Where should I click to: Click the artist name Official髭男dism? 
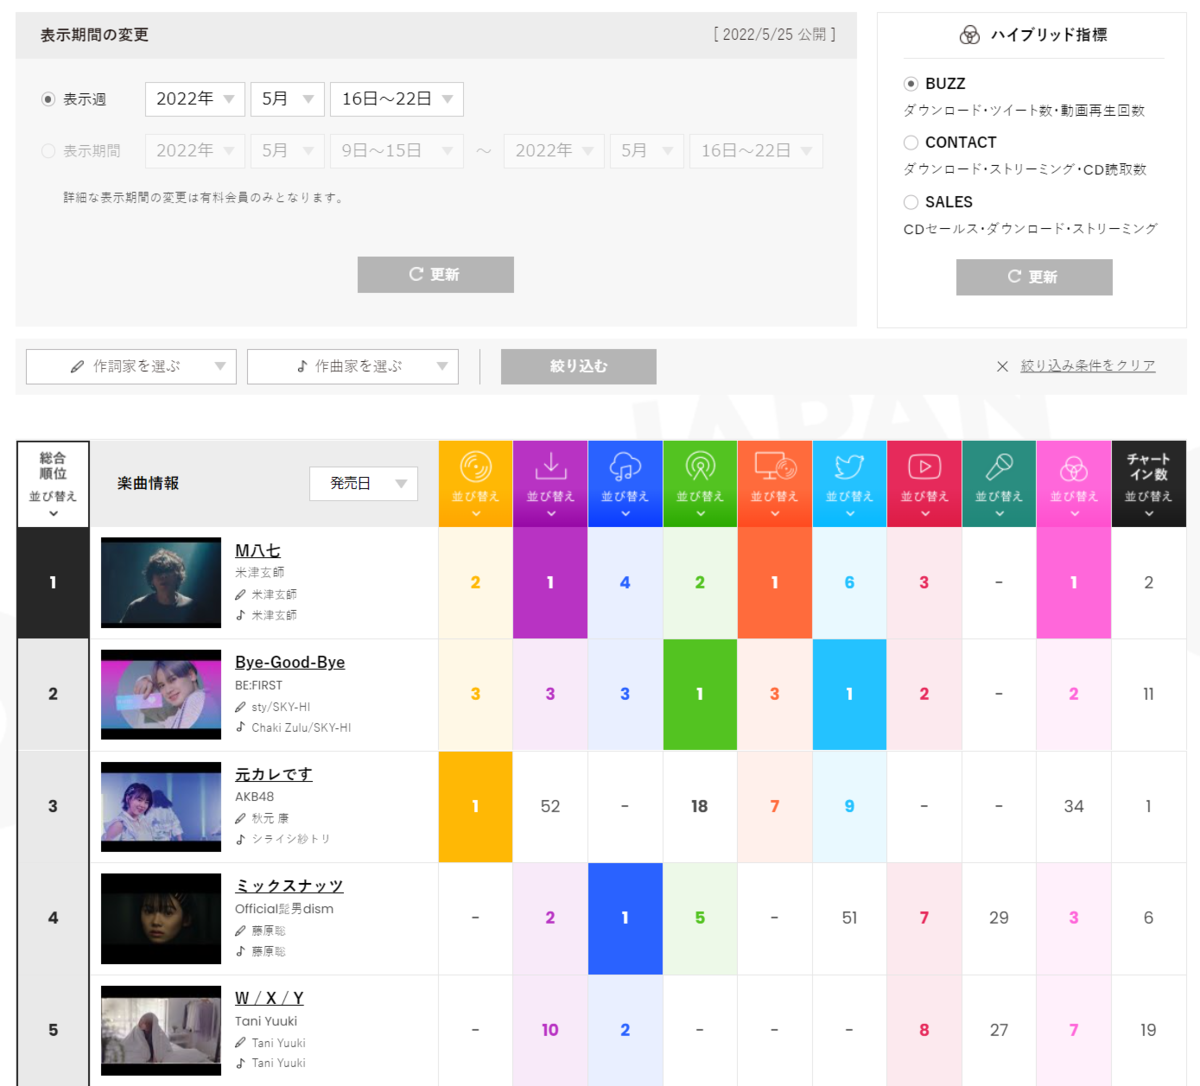tap(284, 909)
